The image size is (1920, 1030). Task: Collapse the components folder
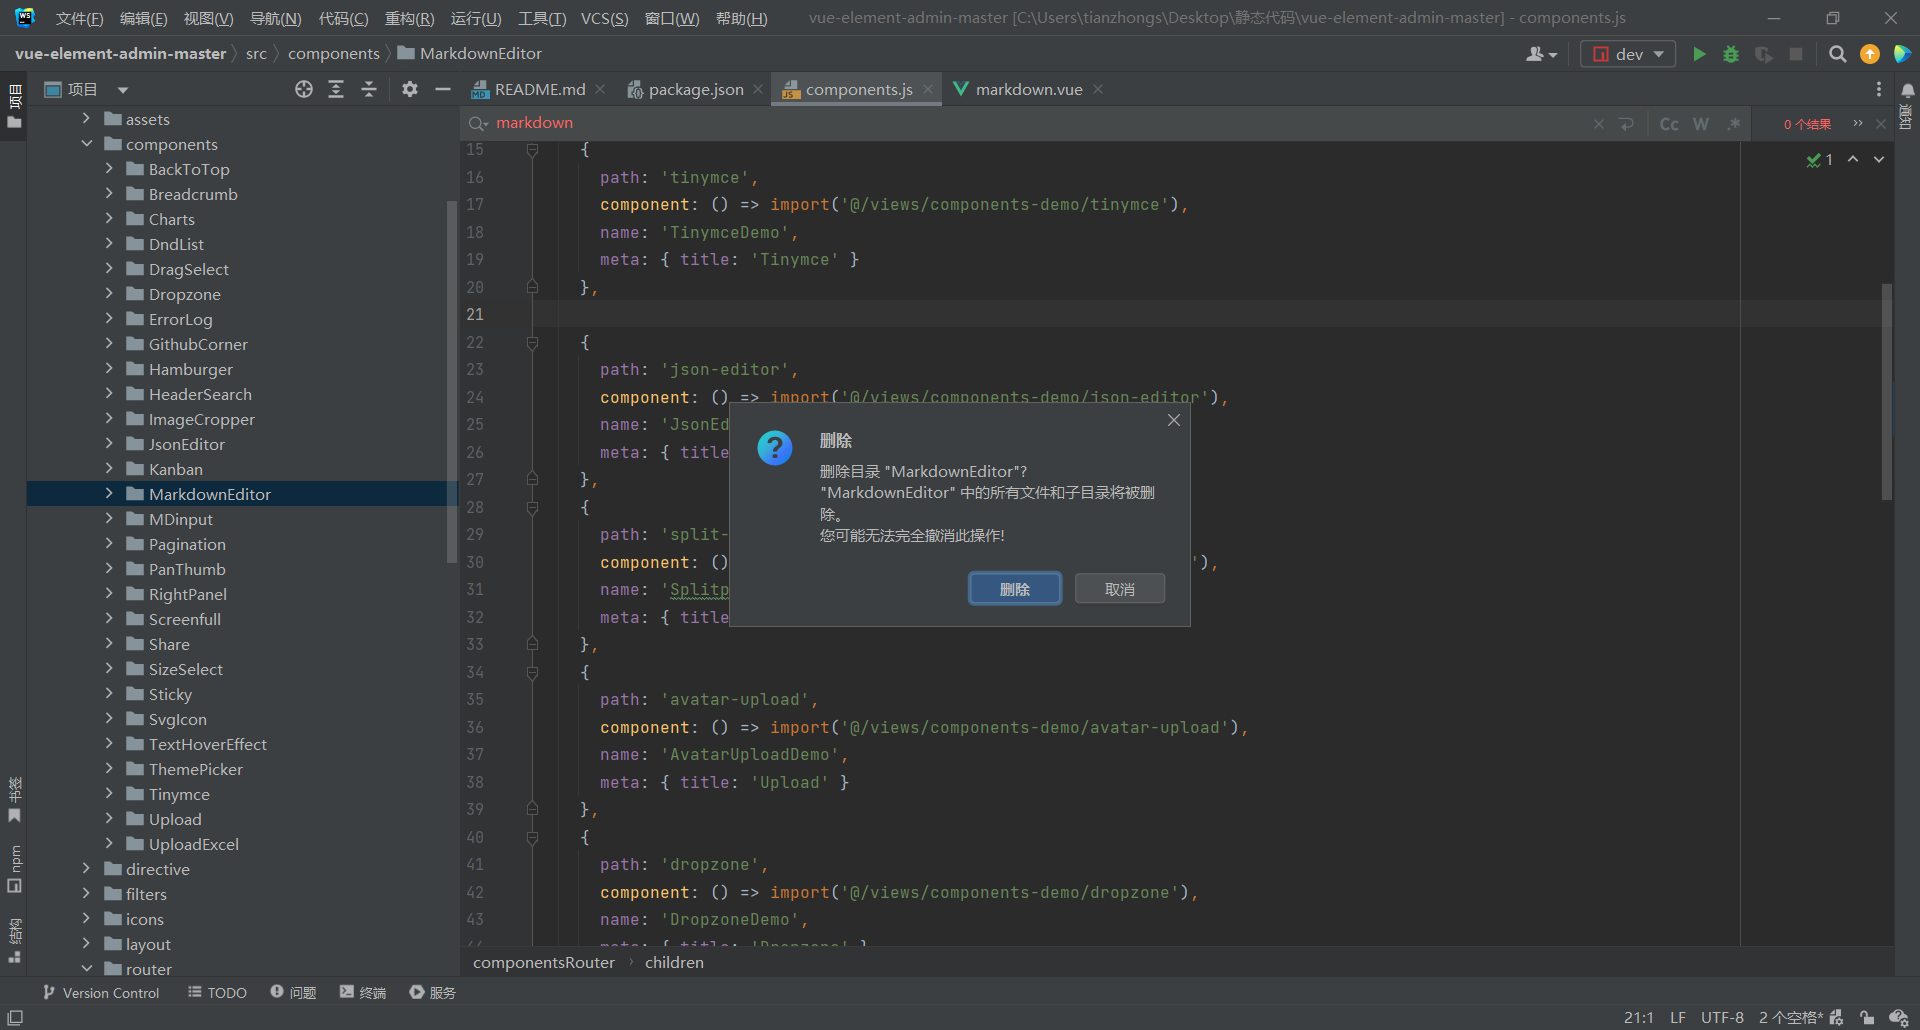(x=87, y=144)
